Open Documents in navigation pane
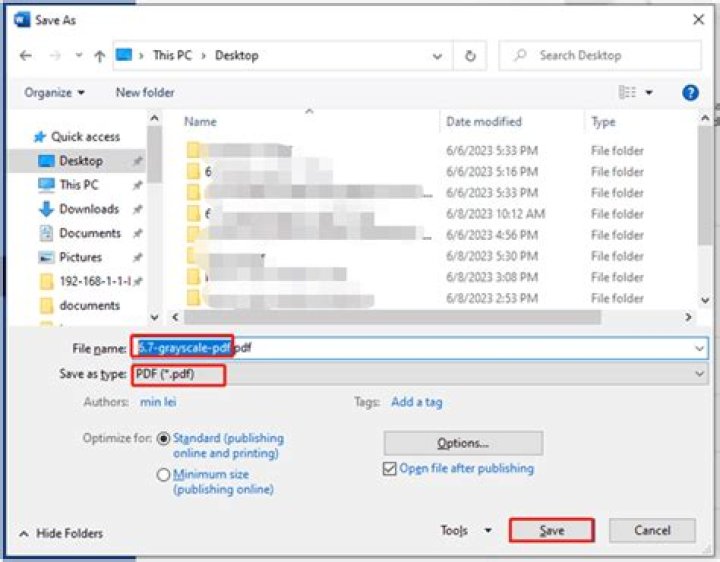Screen dimensions: 720x562 pos(80,233)
